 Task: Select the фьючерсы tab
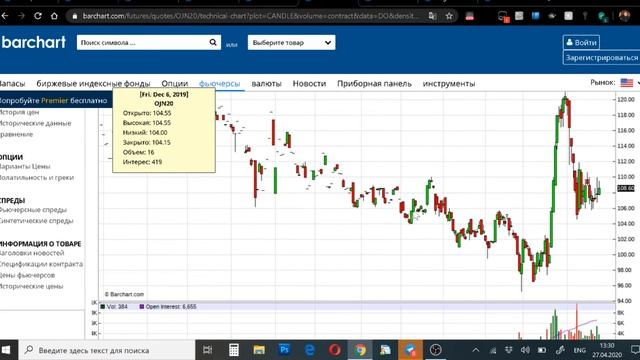(220, 84)
